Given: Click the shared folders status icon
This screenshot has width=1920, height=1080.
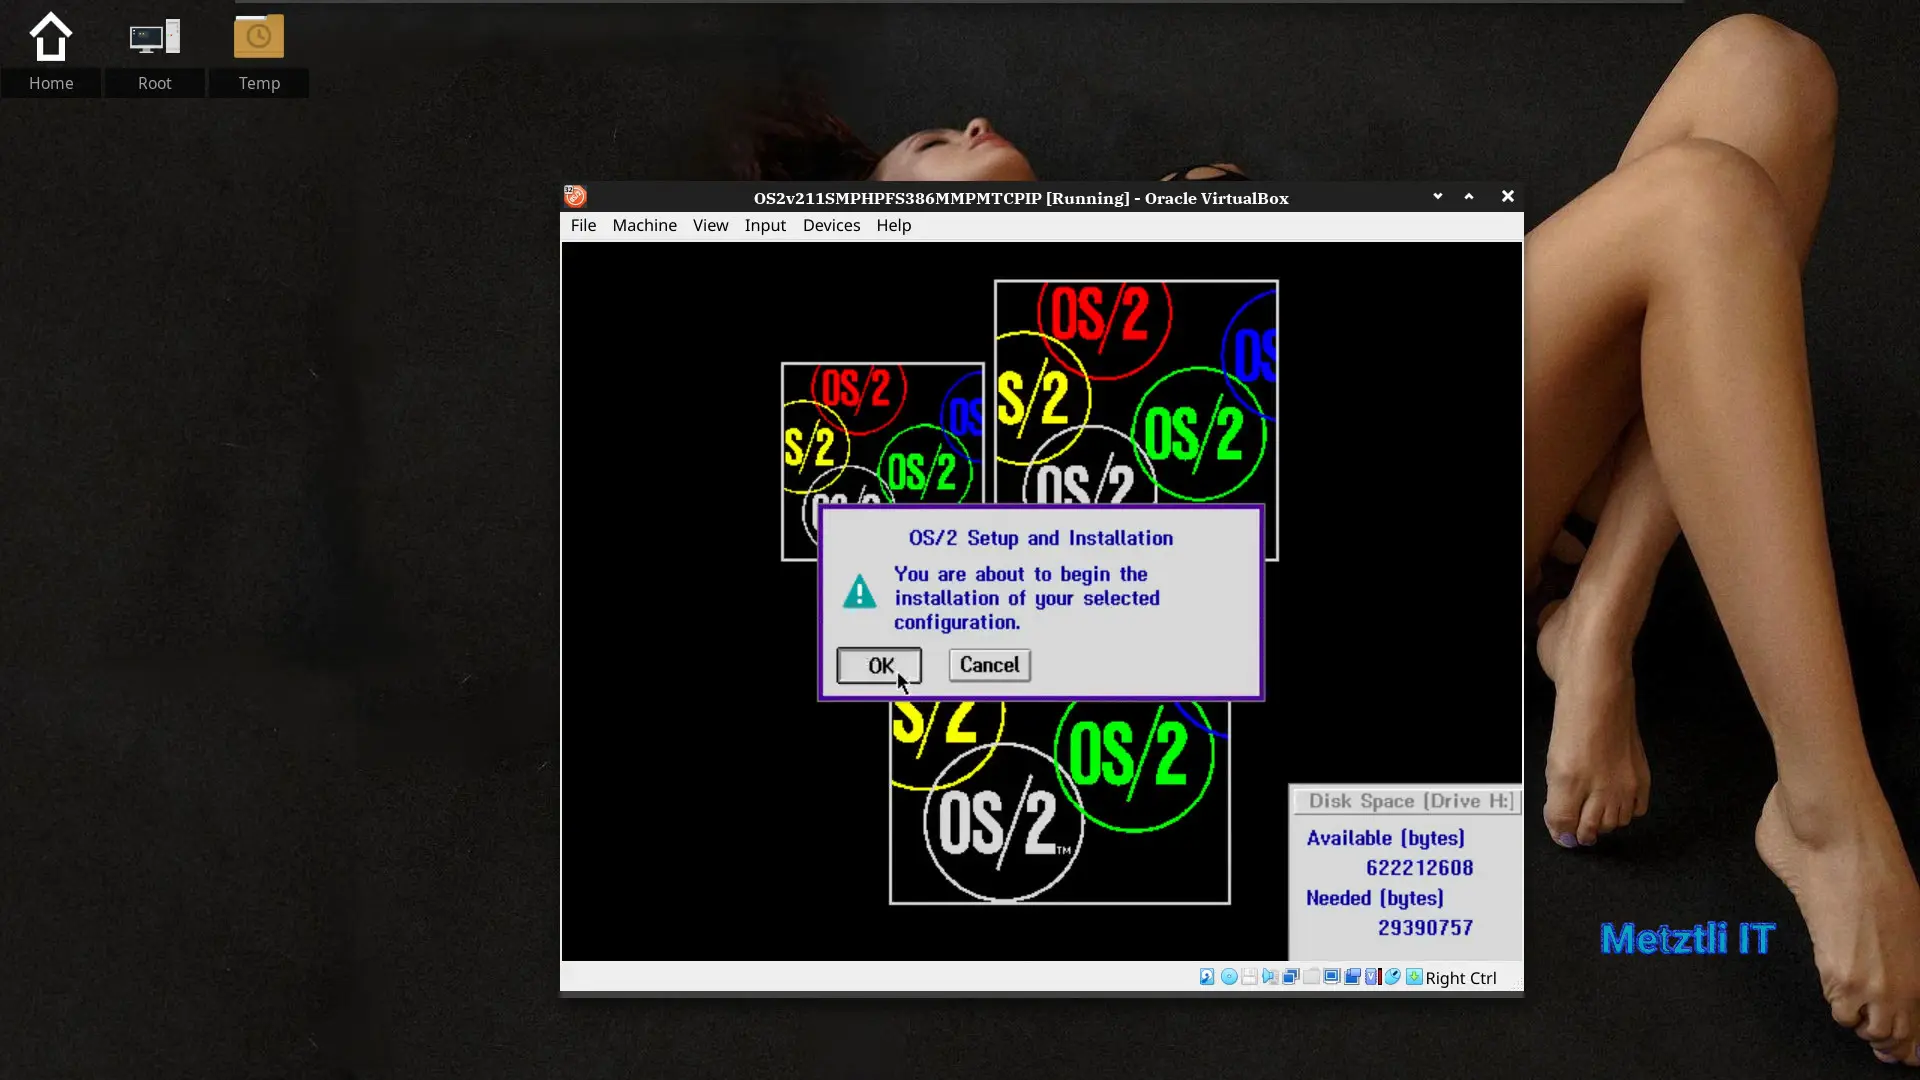Looking at the screenshot, I should click(x=1311, y=977).
